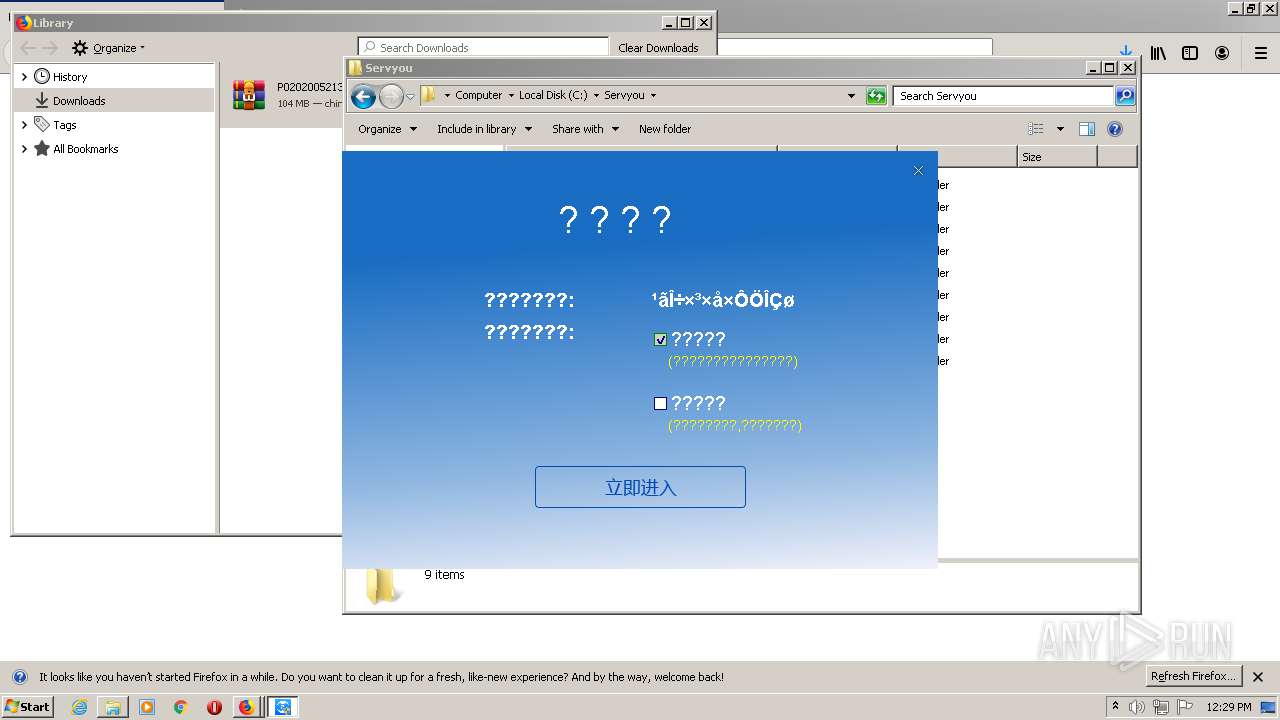The height and width of the screenshot is (720, 1280).
Task: Expand the dropdown arrow after Local Disk (C:)
Action: (596, 96)
